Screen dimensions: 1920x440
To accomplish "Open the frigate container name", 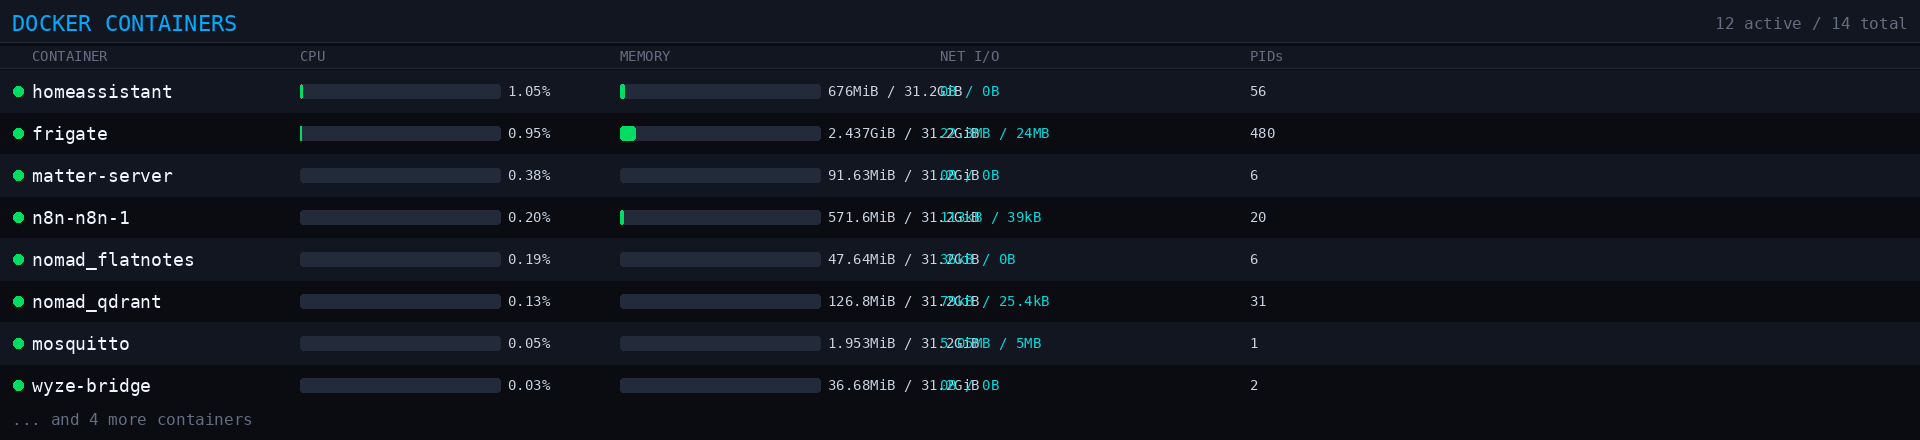I will coord(69,134).
